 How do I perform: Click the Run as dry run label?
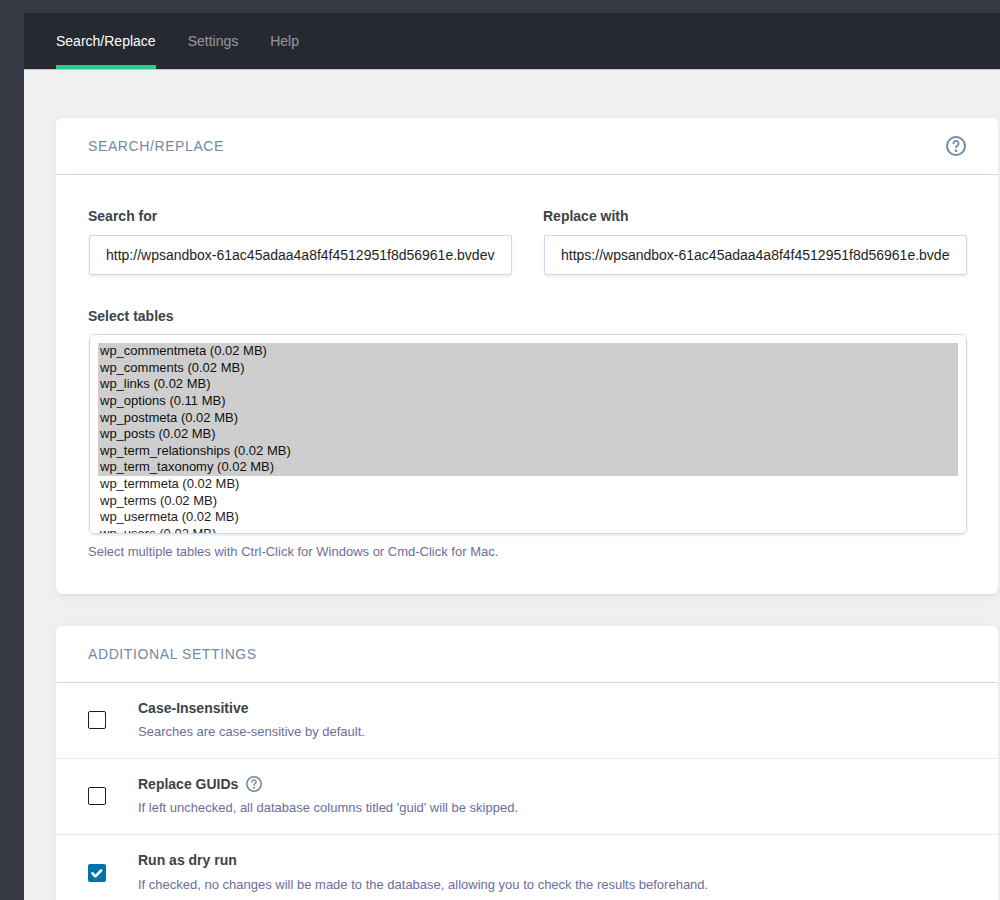point(188,860)
